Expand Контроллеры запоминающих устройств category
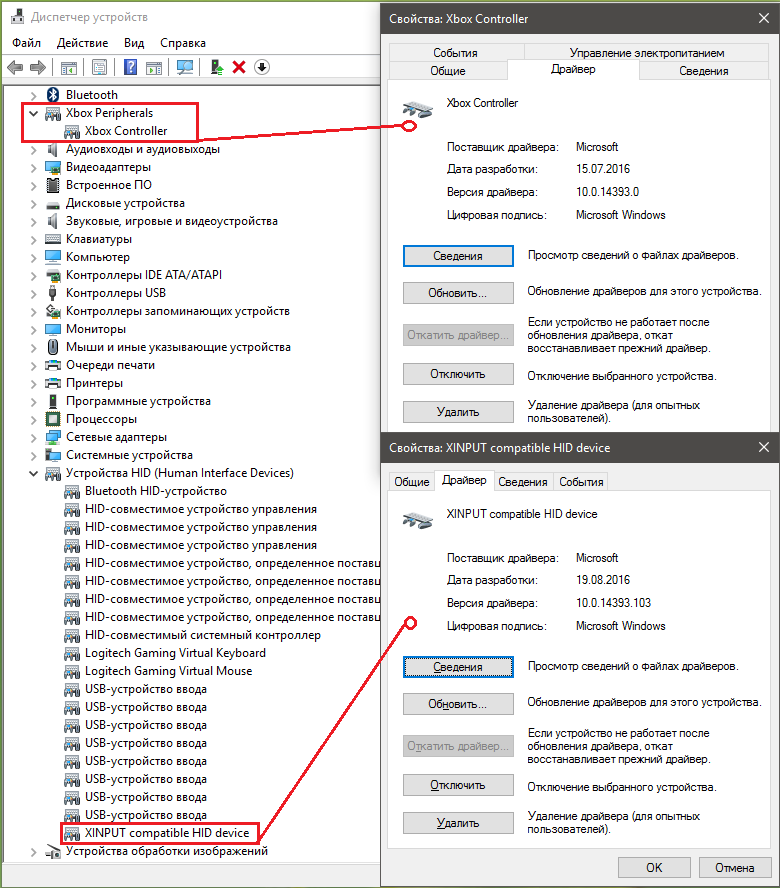 click(x=33, y=311)
